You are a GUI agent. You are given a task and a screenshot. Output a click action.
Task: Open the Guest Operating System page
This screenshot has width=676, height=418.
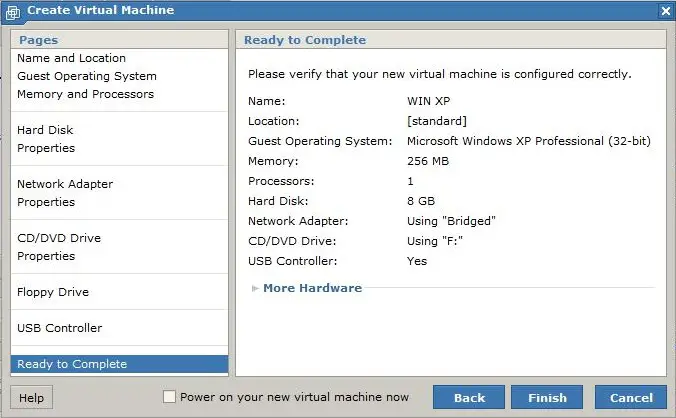[x=87, y=76]
